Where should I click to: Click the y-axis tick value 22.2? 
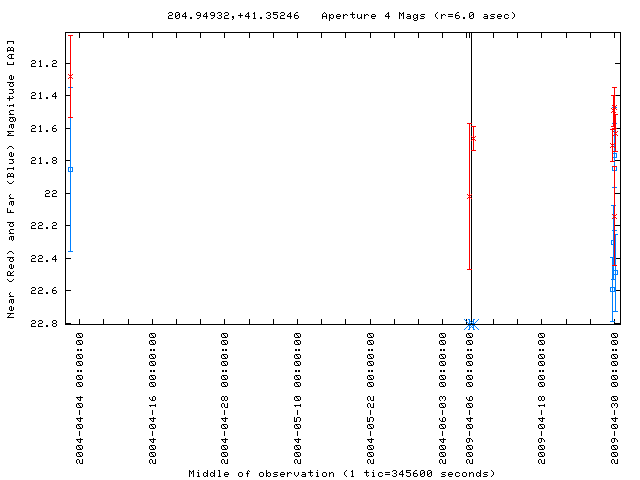coord(44,226)
